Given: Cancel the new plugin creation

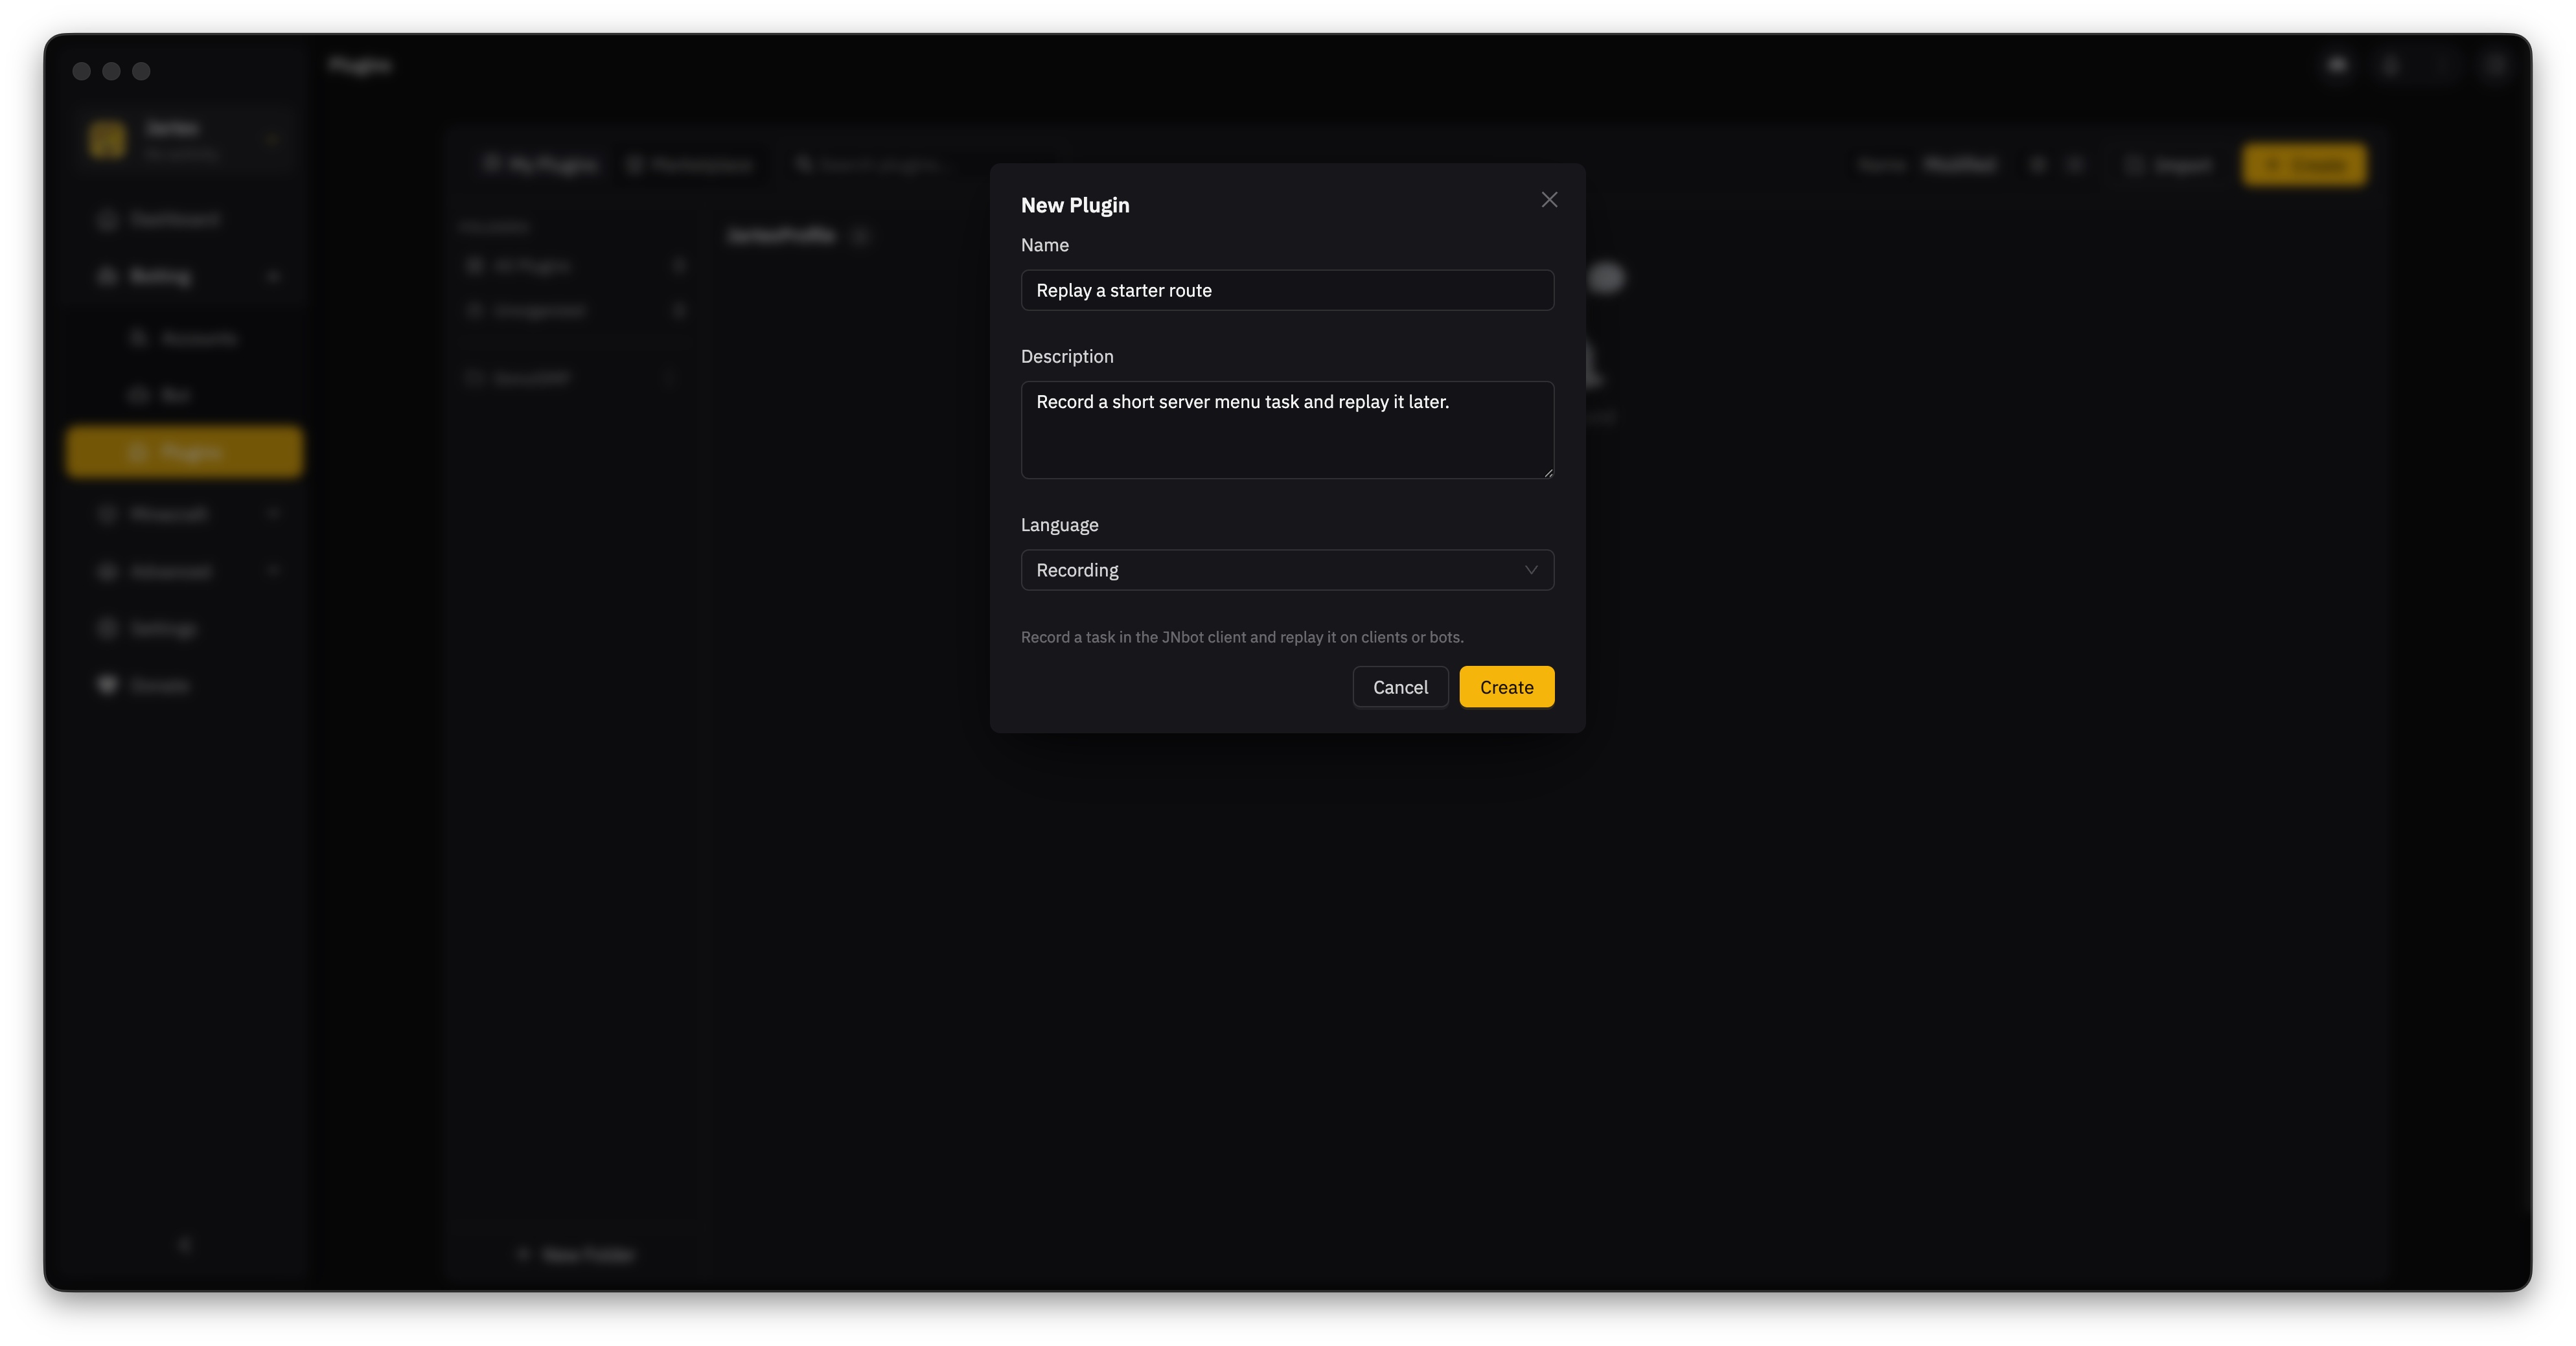Looking at the screenshot, I should pos(1400,687).
